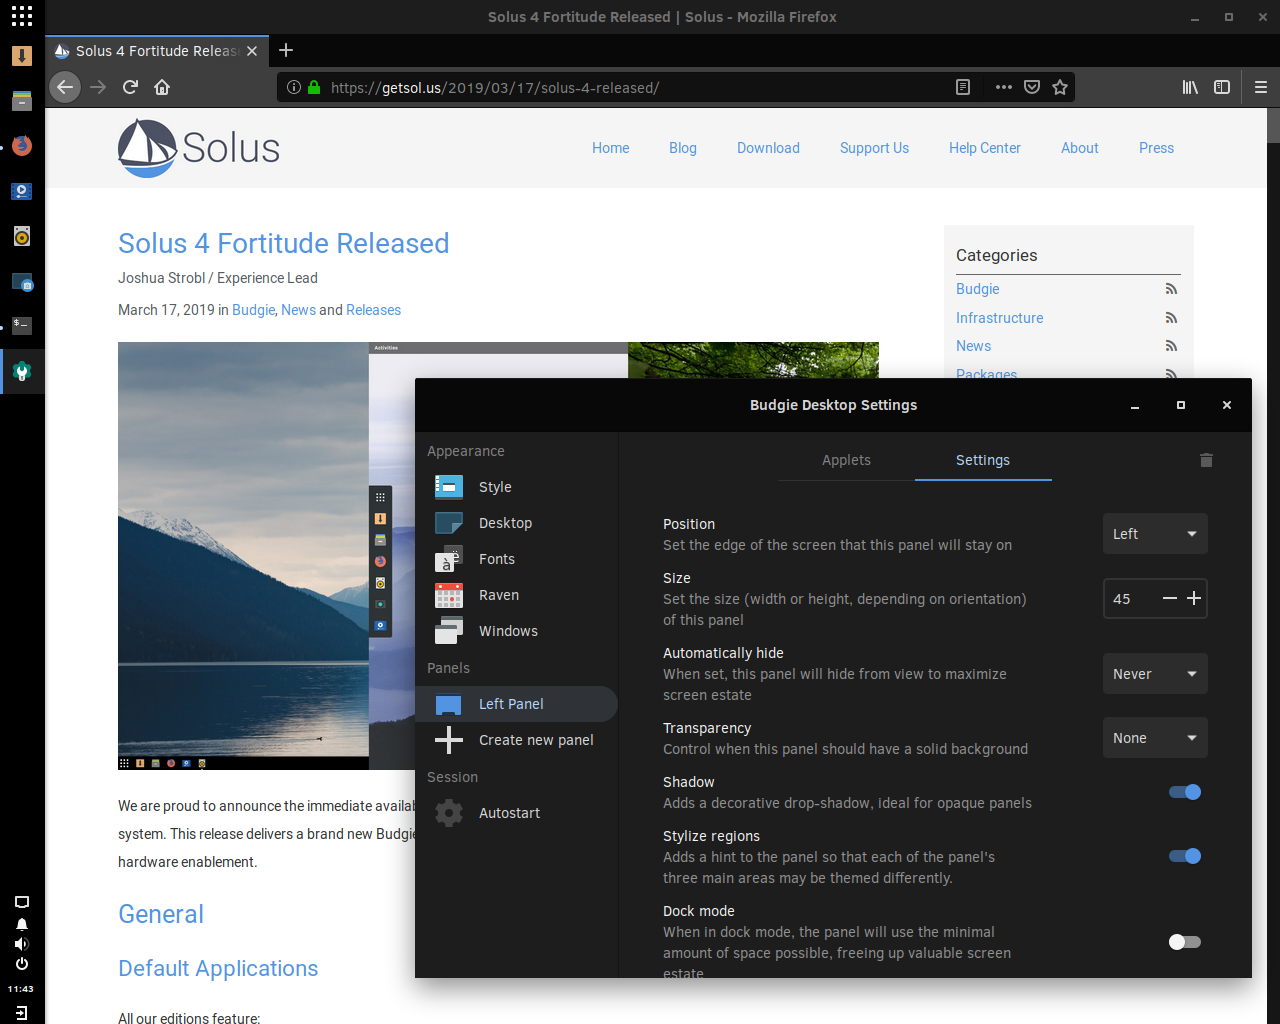Select Left Panel in sidebar

[x=516, y=704]
